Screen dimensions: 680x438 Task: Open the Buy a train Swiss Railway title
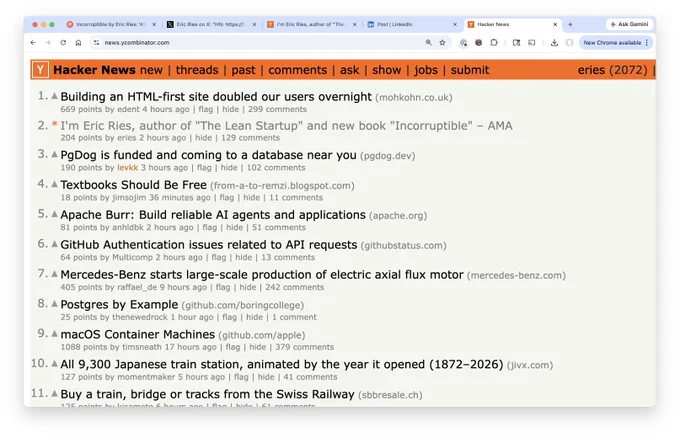pyautogui.click(x=207, y=394)
